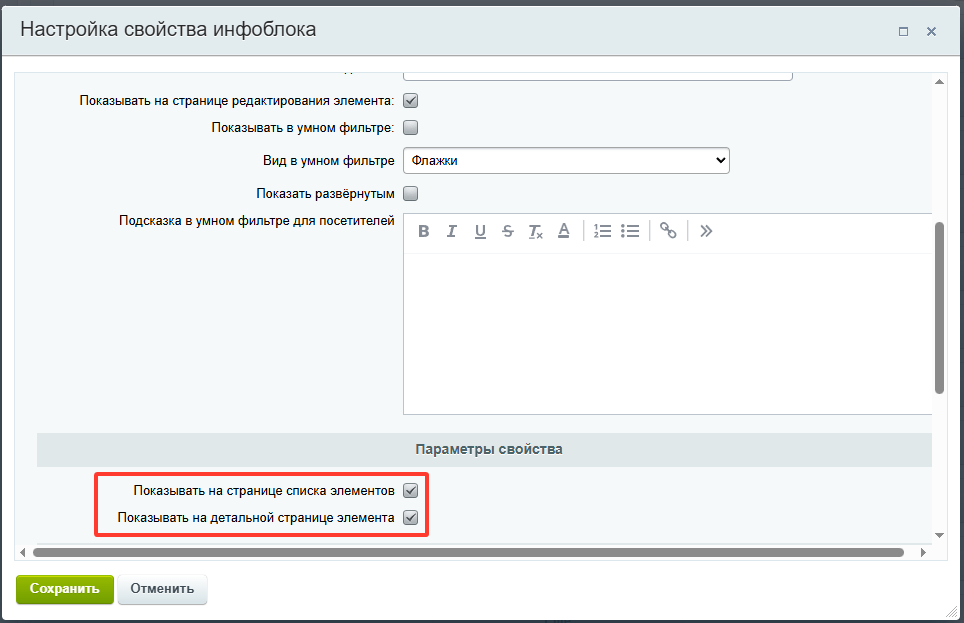Insert link in hint editor

[x=668, y=231]
